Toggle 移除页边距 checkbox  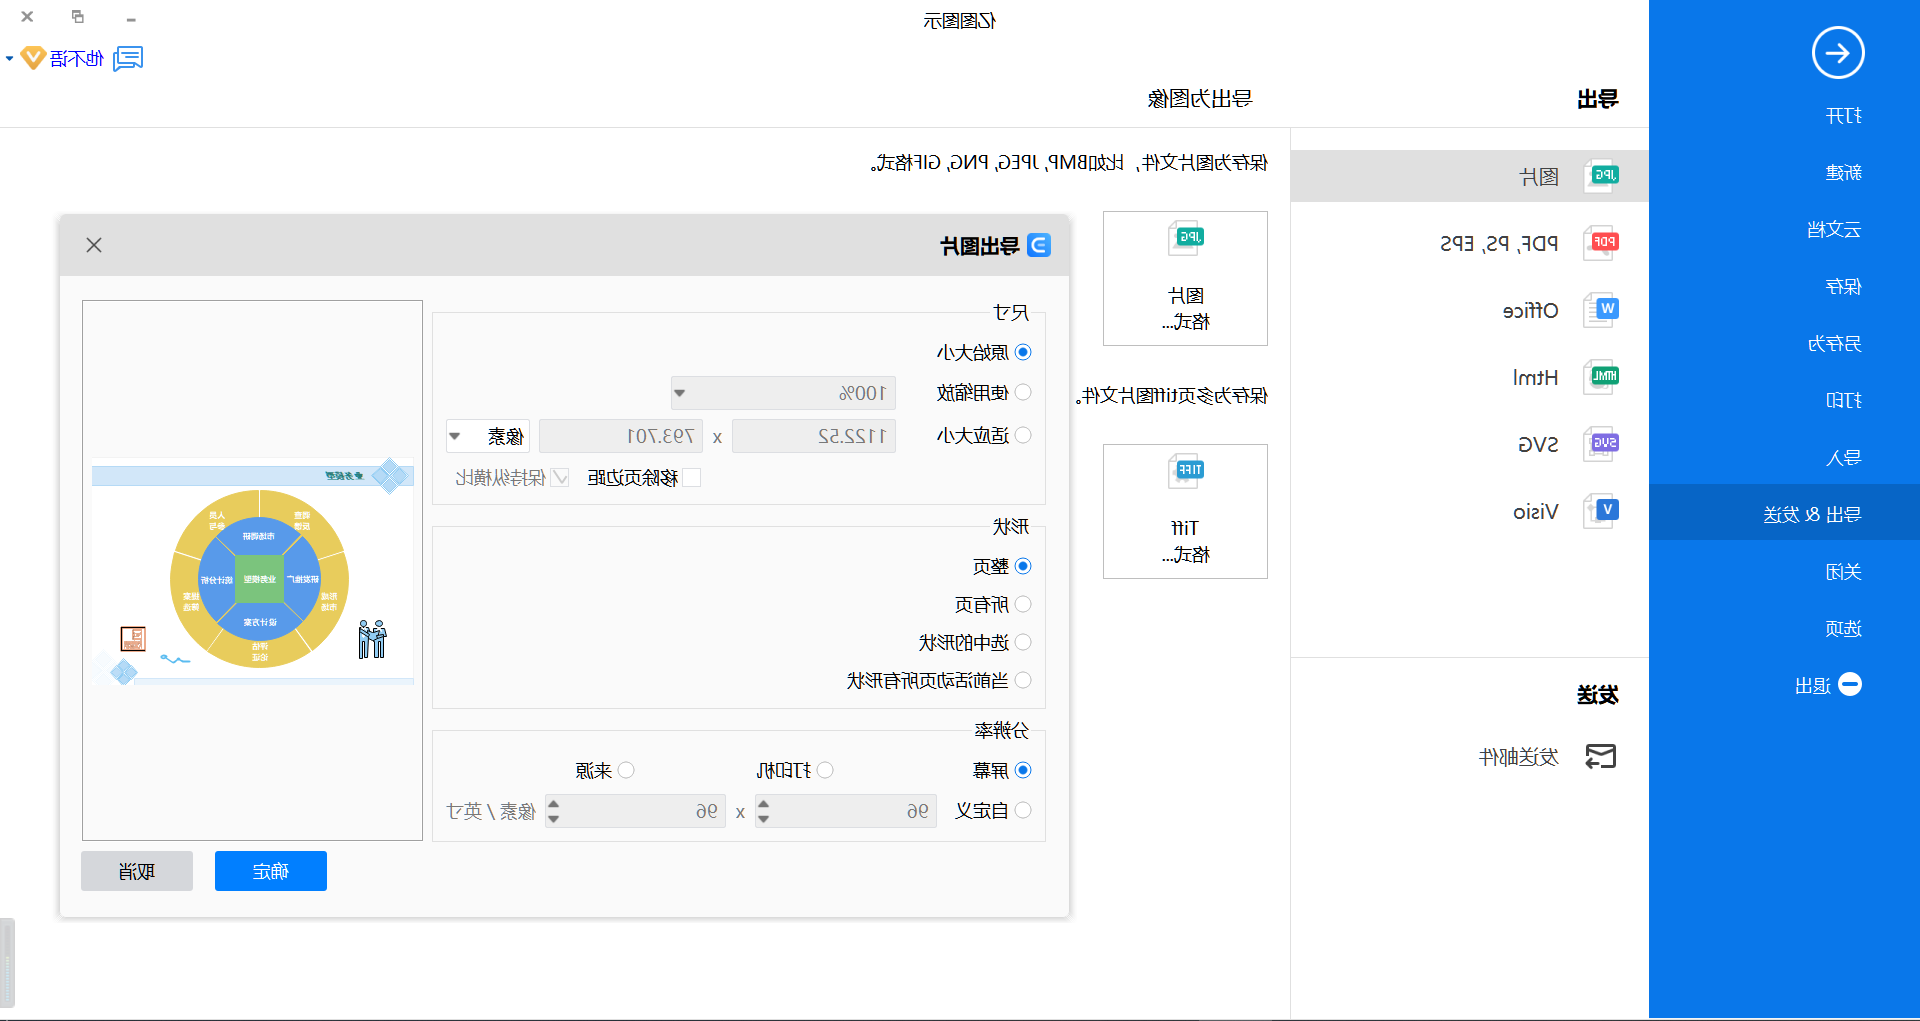pyautogui.click(x=691, y=478)
